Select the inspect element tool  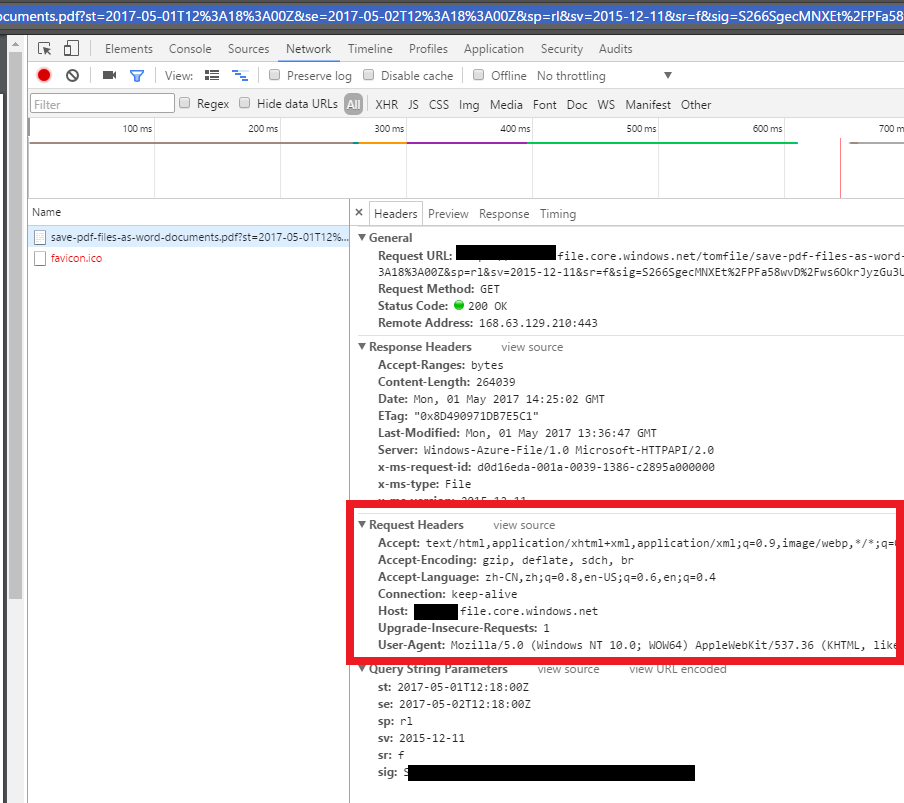pos(43,48)
